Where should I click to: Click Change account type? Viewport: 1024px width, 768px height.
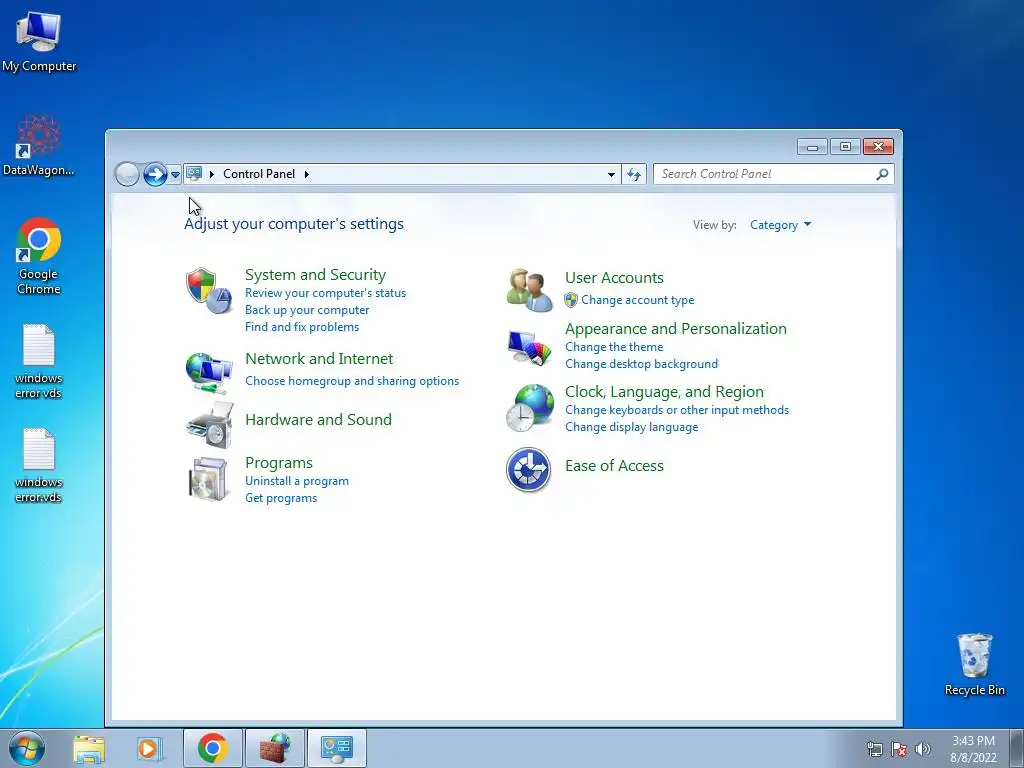point(637,300)
